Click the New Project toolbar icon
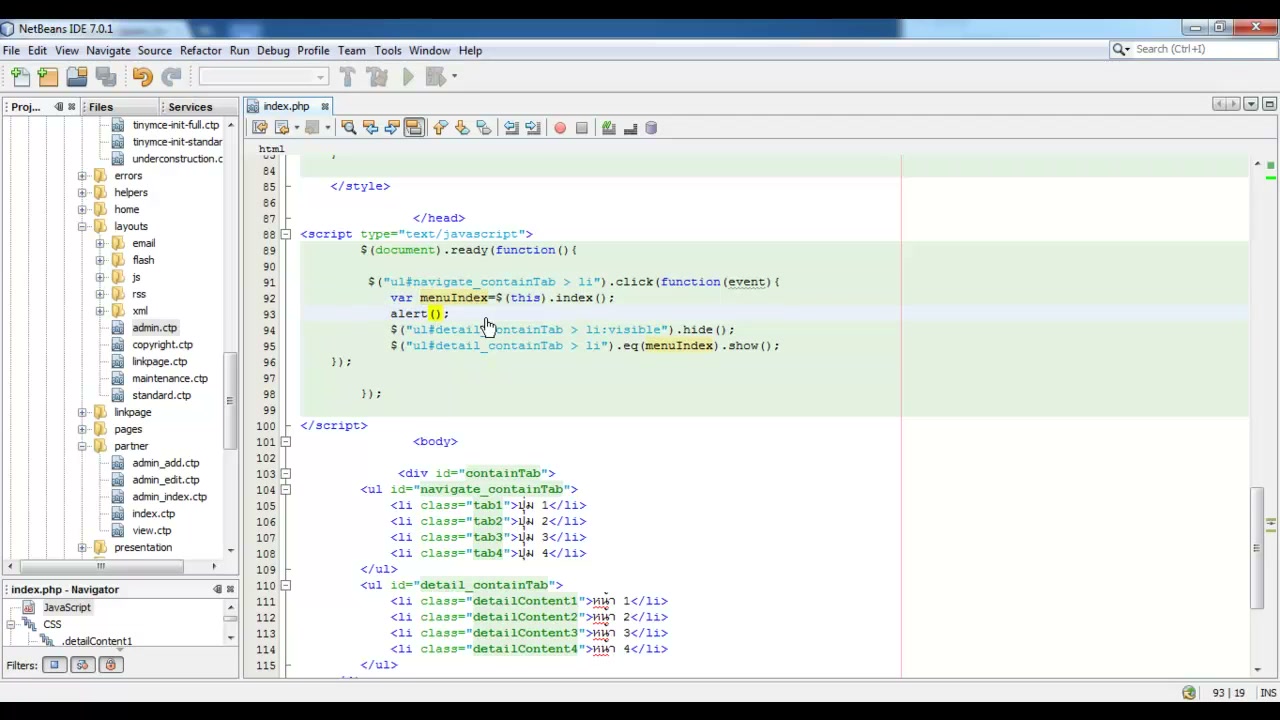 click(48, 76)
